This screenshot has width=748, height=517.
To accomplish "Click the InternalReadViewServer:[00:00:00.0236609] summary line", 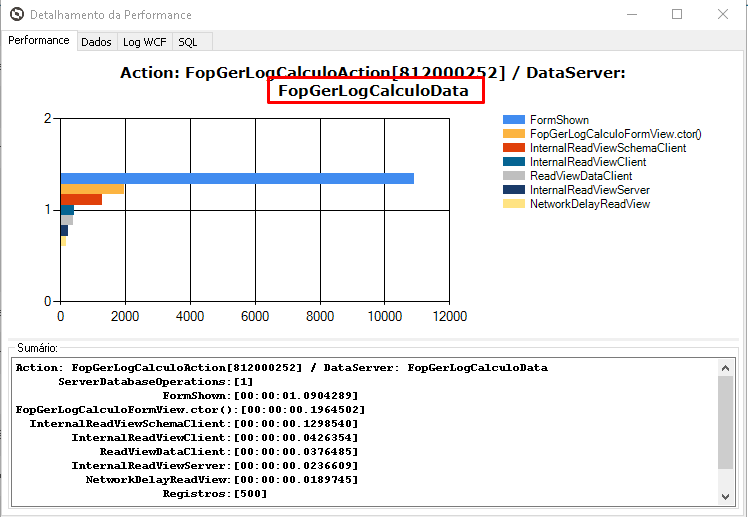I will pyautogui.click(x=215, y=465).
